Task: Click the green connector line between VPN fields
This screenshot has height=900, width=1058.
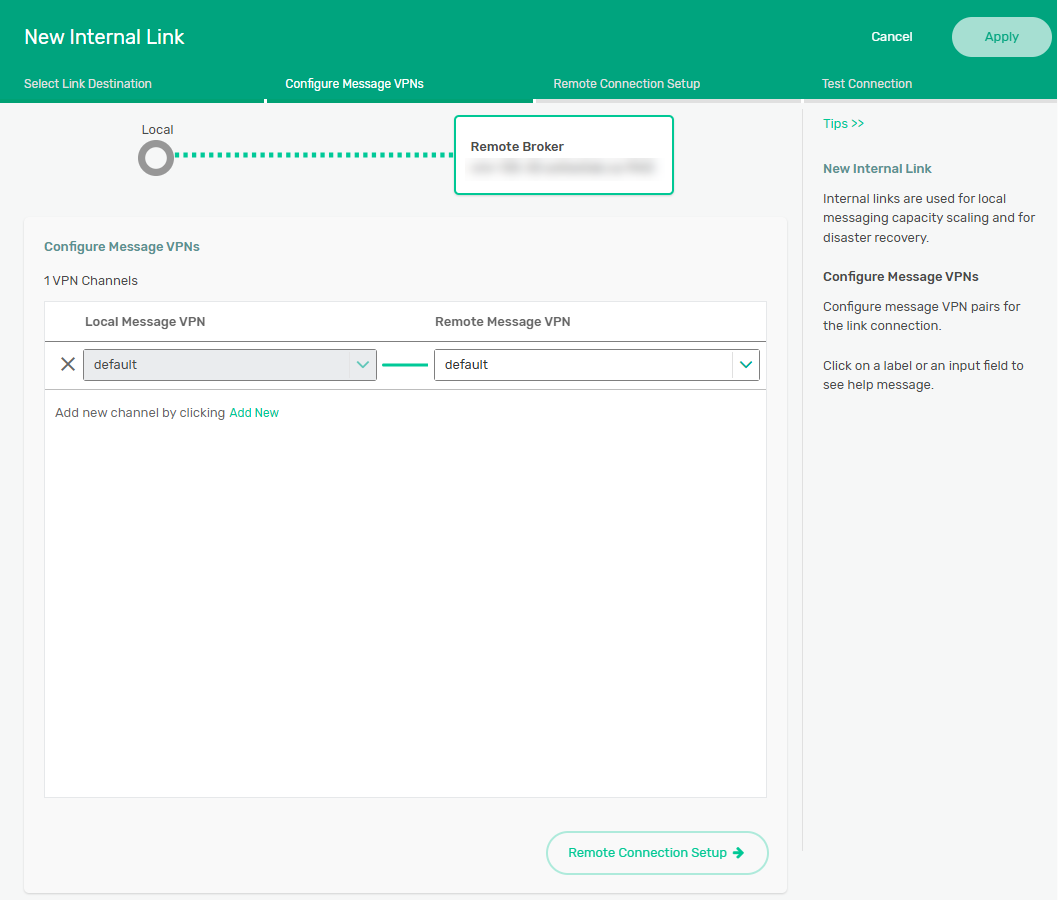Action: 405,365
